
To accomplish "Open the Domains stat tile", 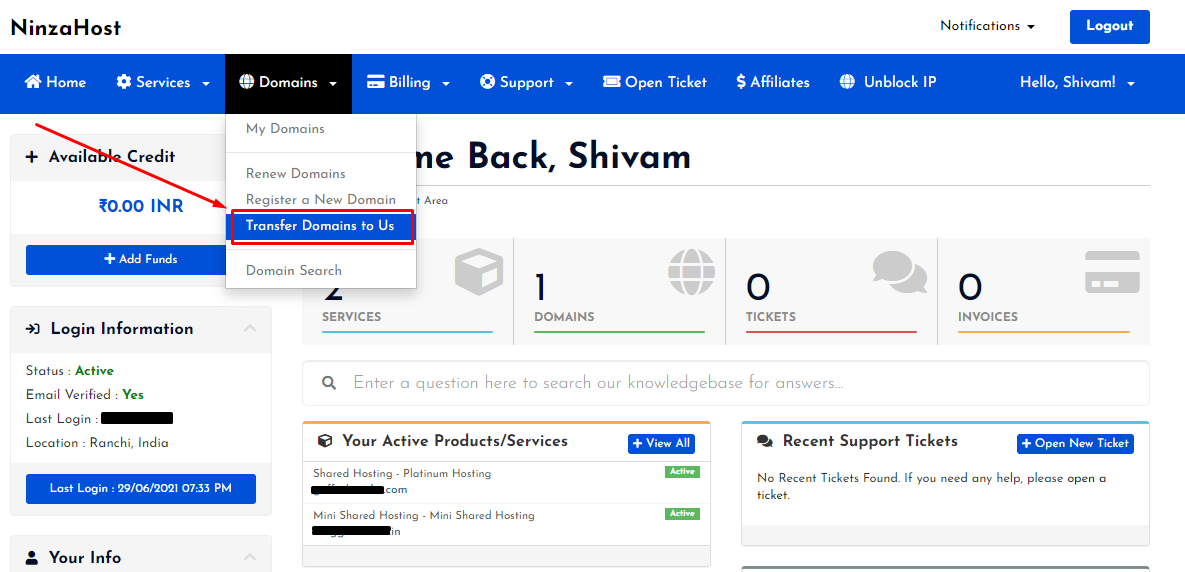I will [619, 291].
